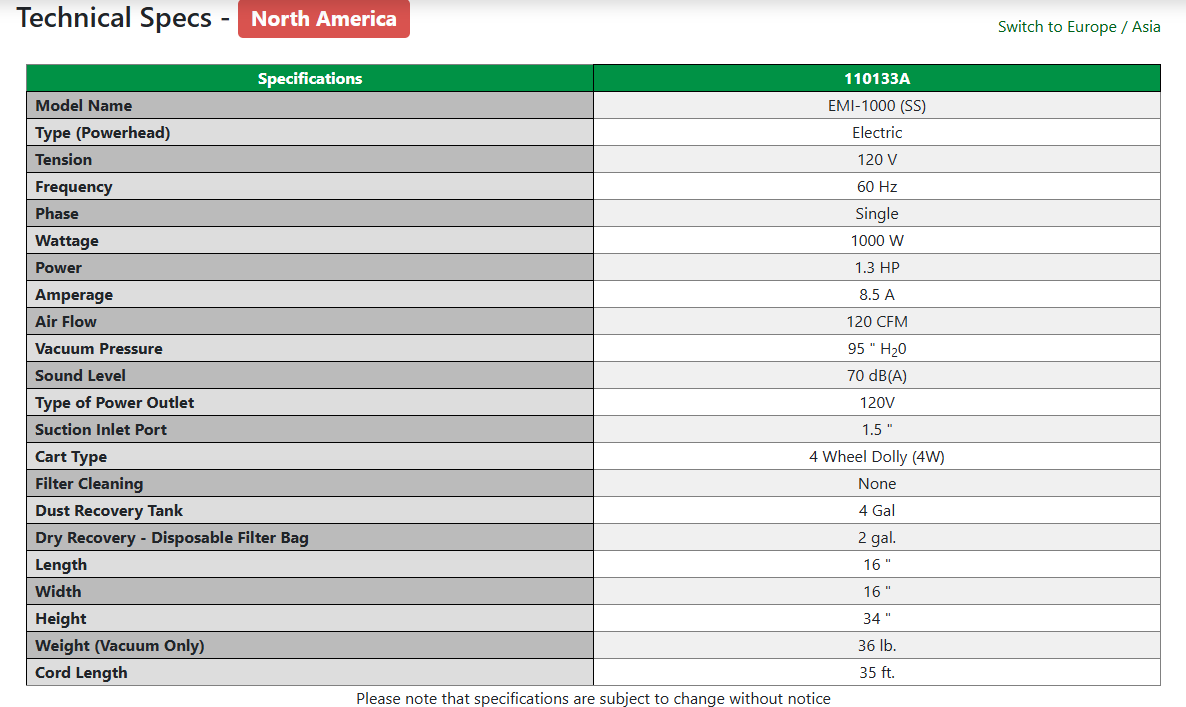1186x707 pixels.
Task: Select the 110133A column header
Action: click(877, 79)
